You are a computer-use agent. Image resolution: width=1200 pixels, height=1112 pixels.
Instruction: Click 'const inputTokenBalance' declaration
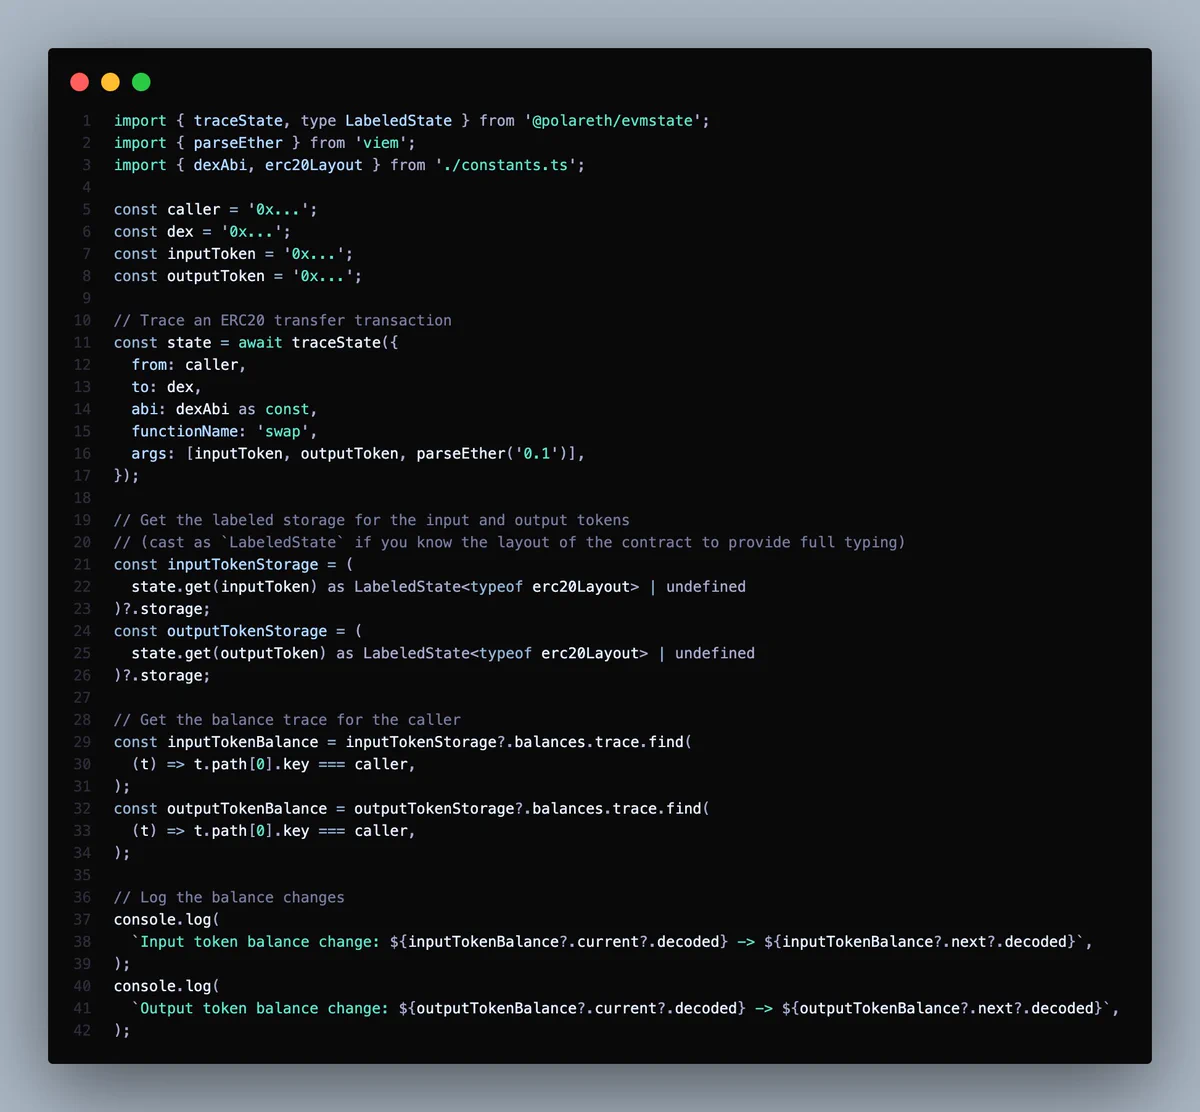216,743
